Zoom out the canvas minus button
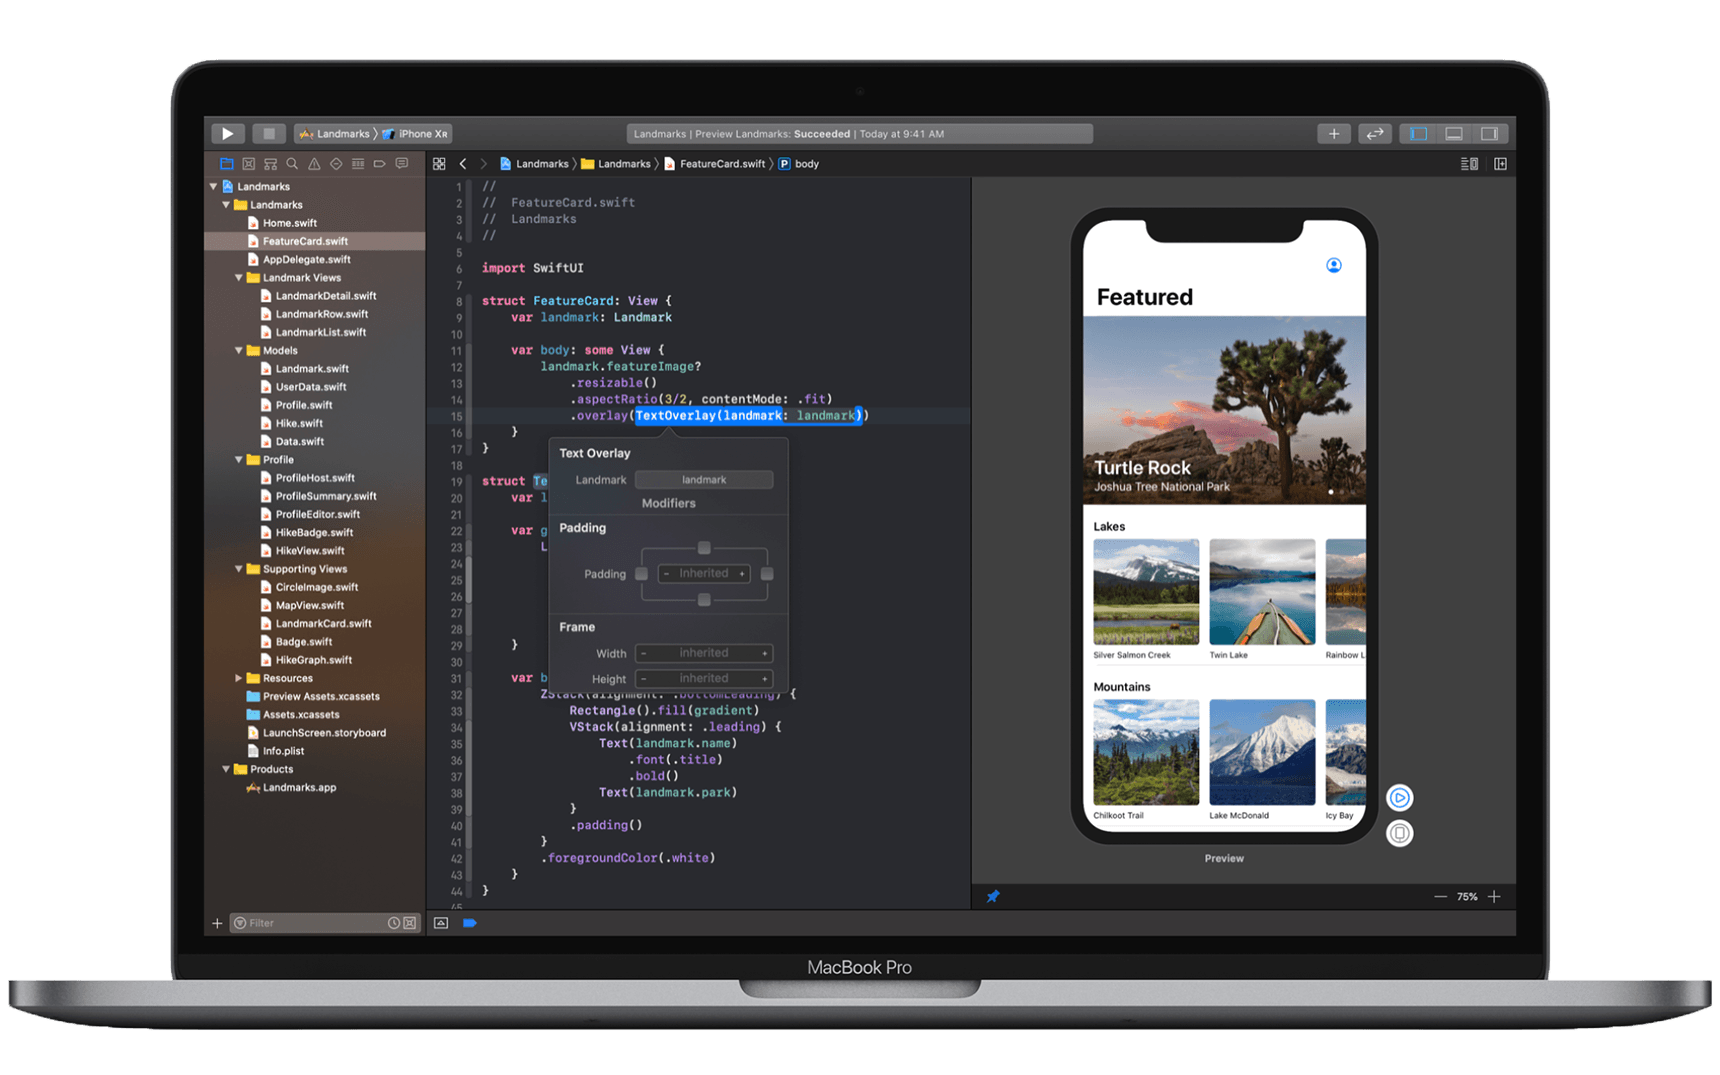Viewport: 1720px width, 1075px height. (1440, 897)
